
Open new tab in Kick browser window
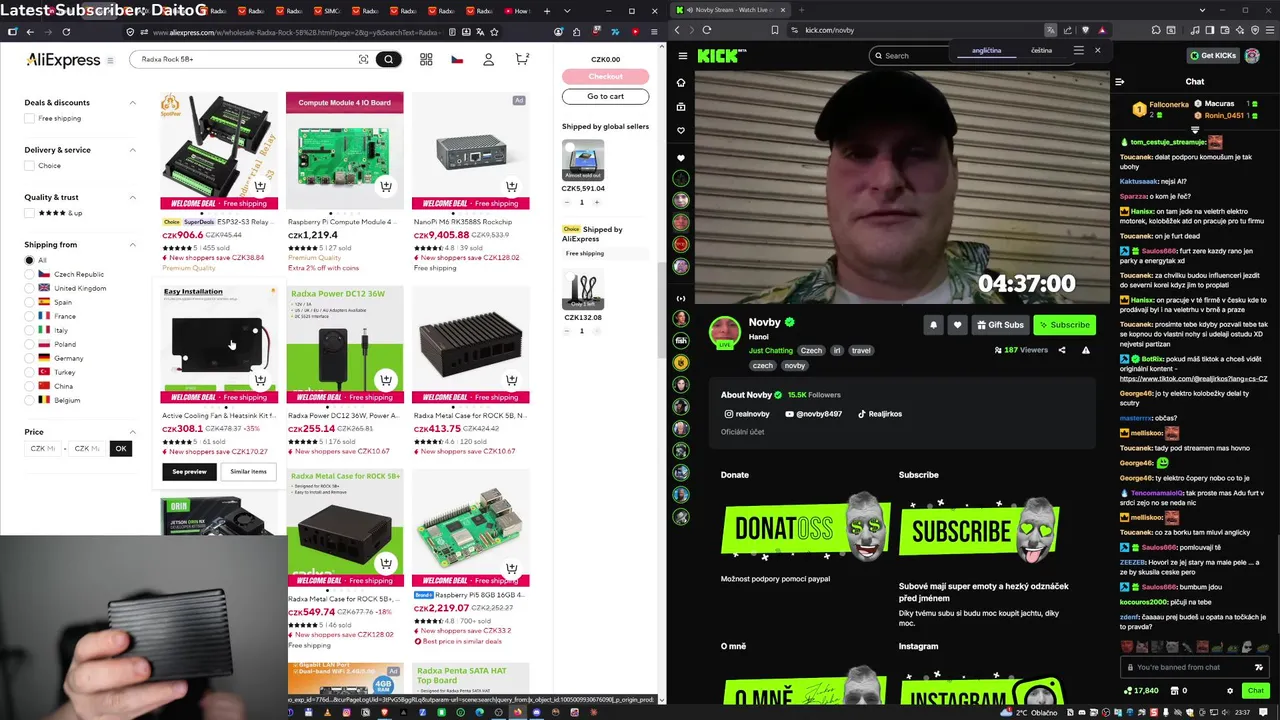point(801,10)
